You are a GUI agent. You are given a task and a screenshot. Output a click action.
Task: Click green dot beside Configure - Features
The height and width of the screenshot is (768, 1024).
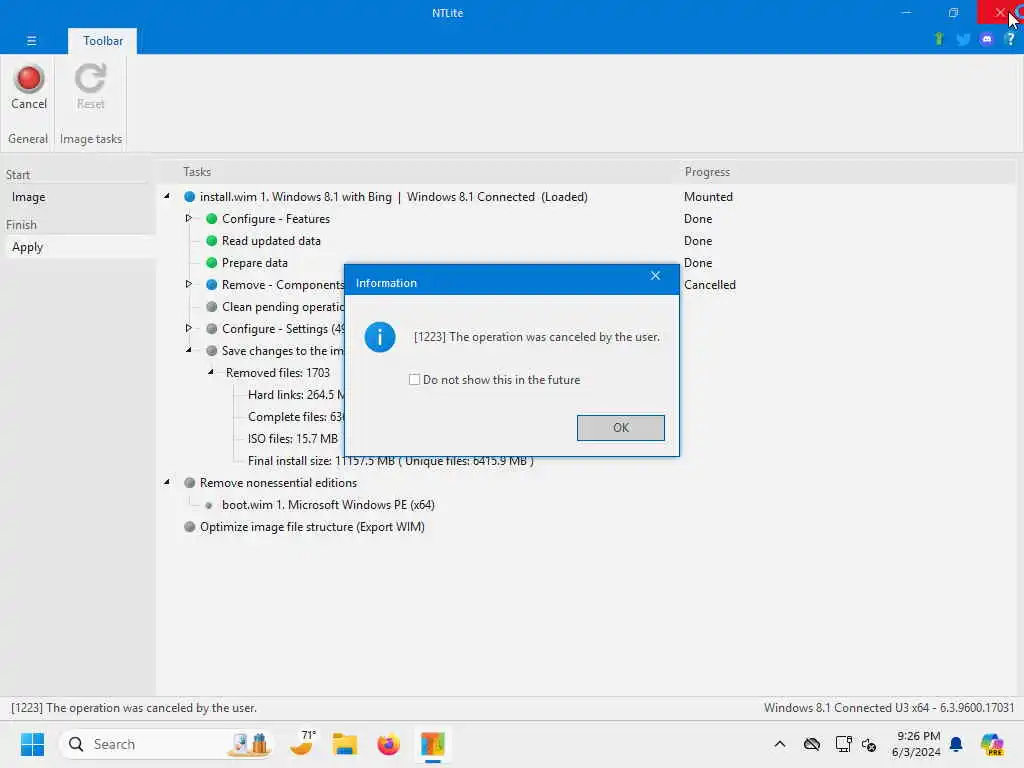coord(212,219)
